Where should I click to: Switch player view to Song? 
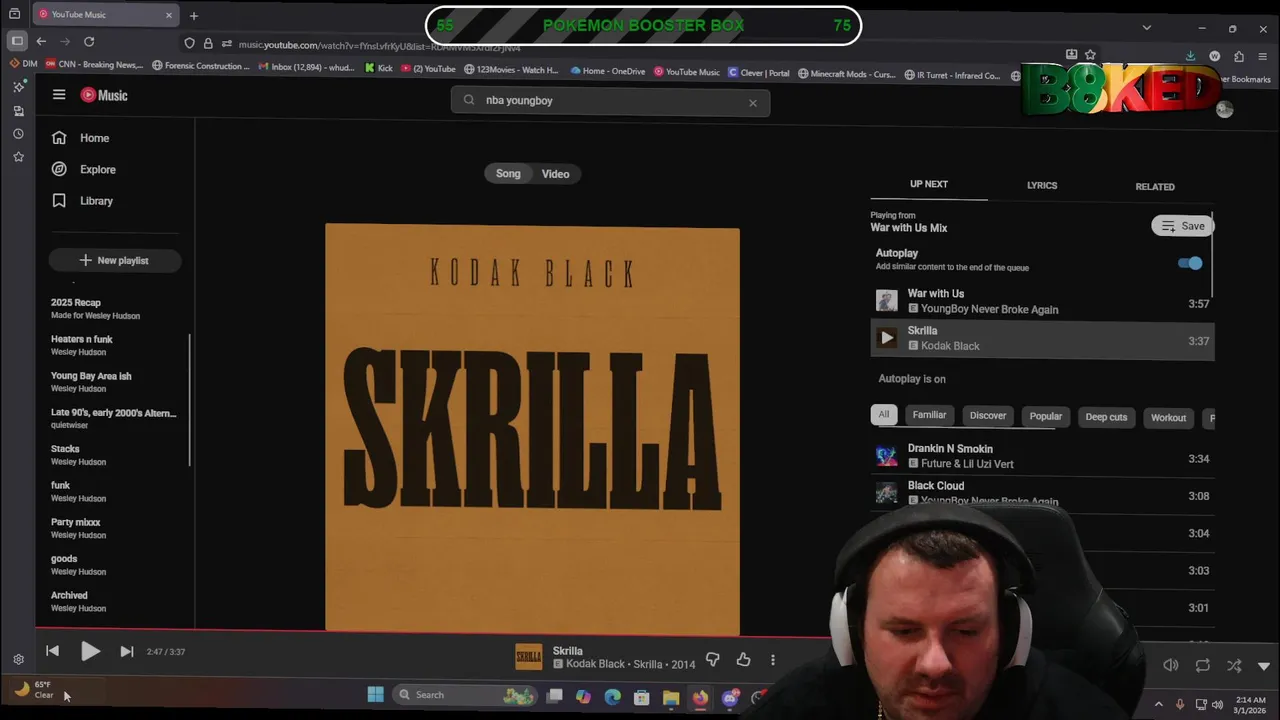pos(508,174)
